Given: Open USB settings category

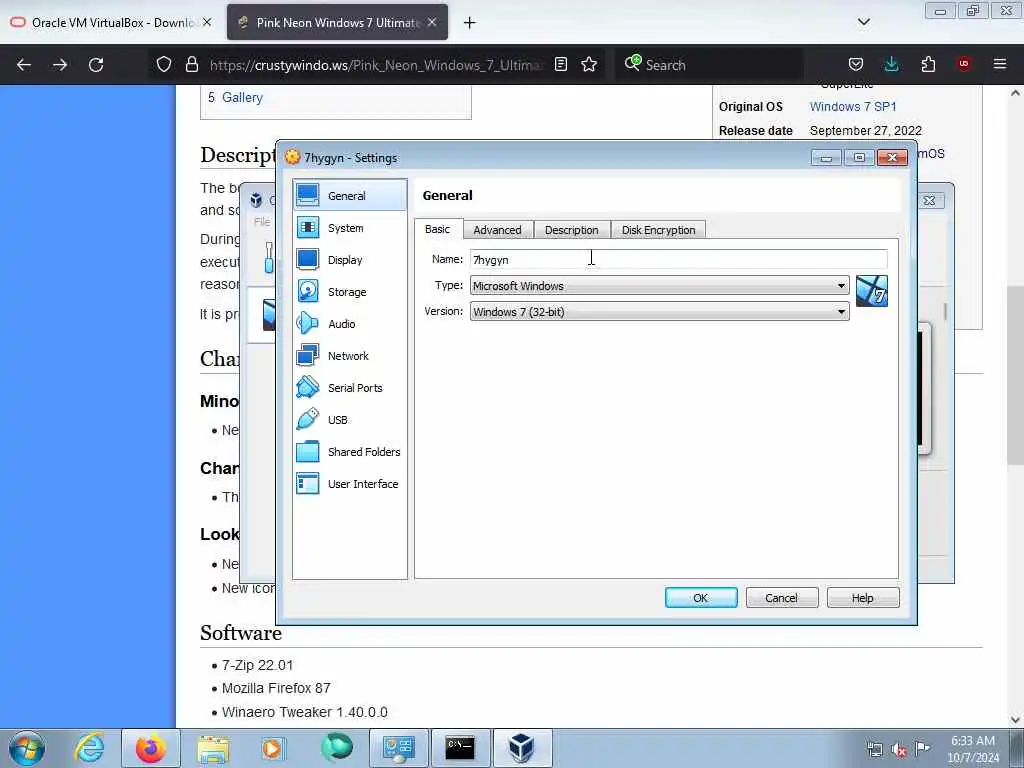Looking at the screenshot, I should (349, 419).
